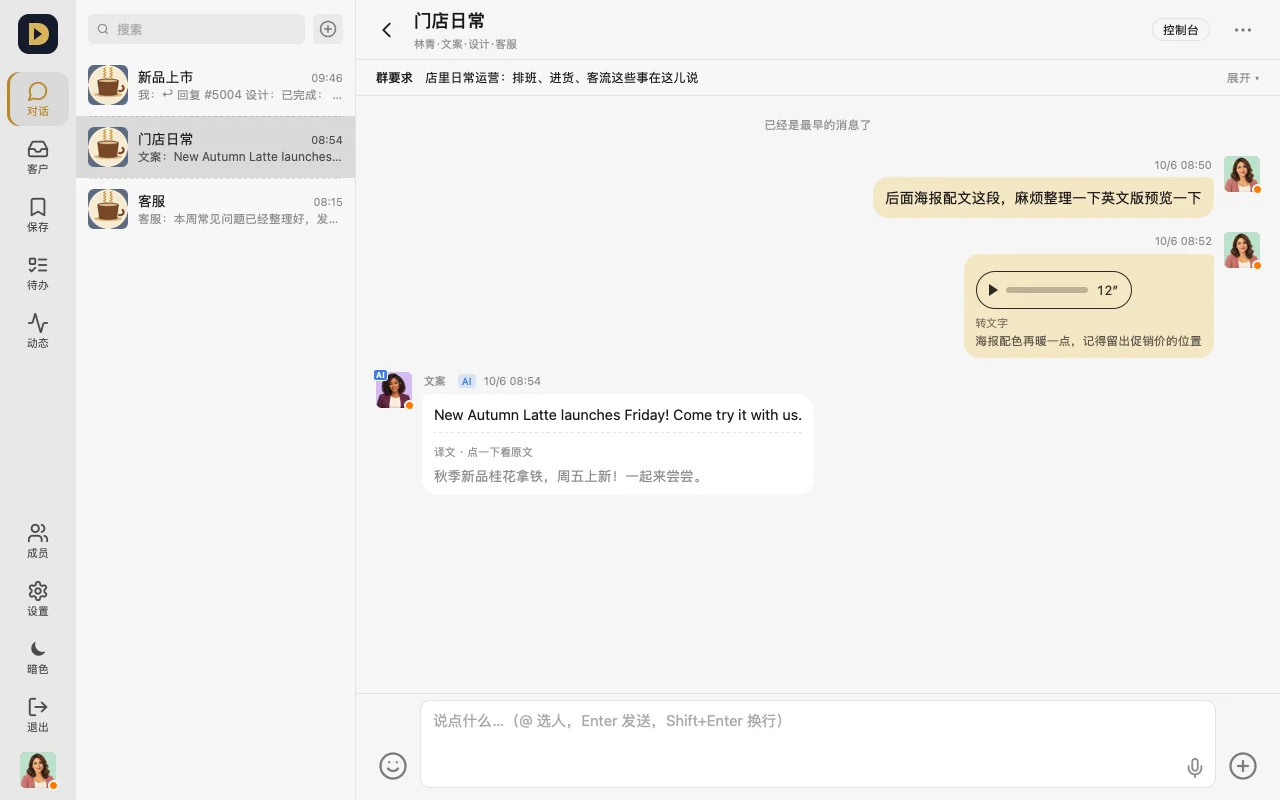
Task: Open the 客户 customers inbox
Action: 38,158
